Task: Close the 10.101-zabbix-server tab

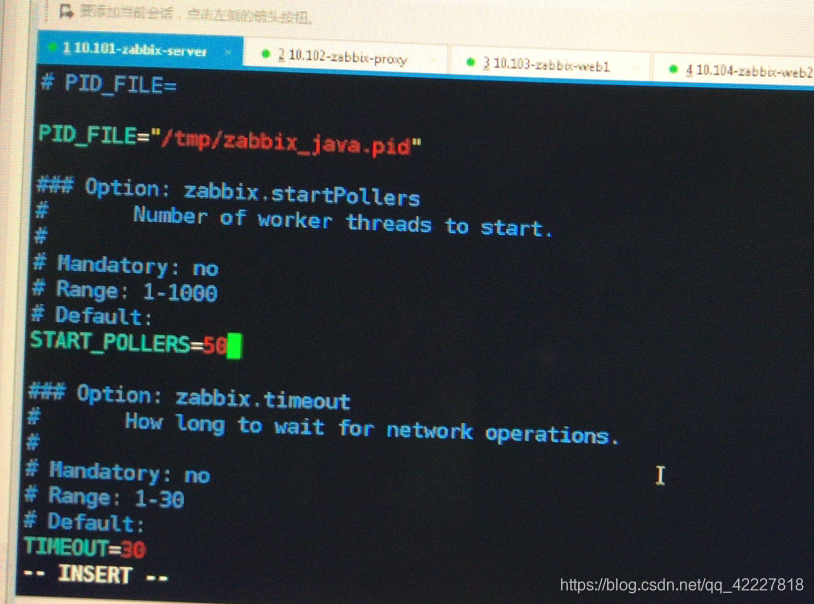Action: pyautogui.click(x=228, y=52)
